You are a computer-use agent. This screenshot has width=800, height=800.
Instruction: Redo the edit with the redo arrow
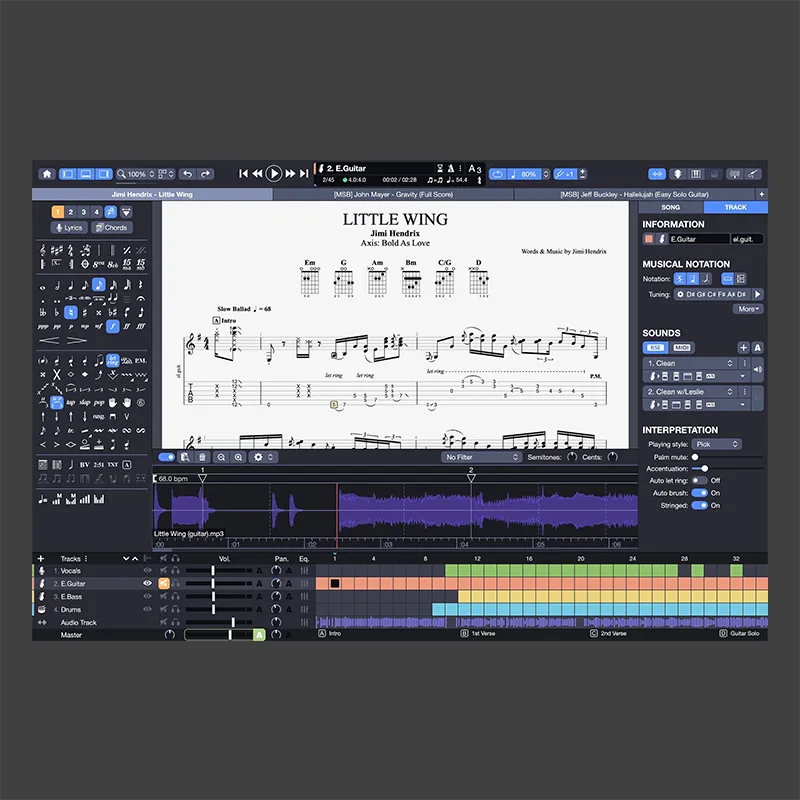tap(205, 174)
